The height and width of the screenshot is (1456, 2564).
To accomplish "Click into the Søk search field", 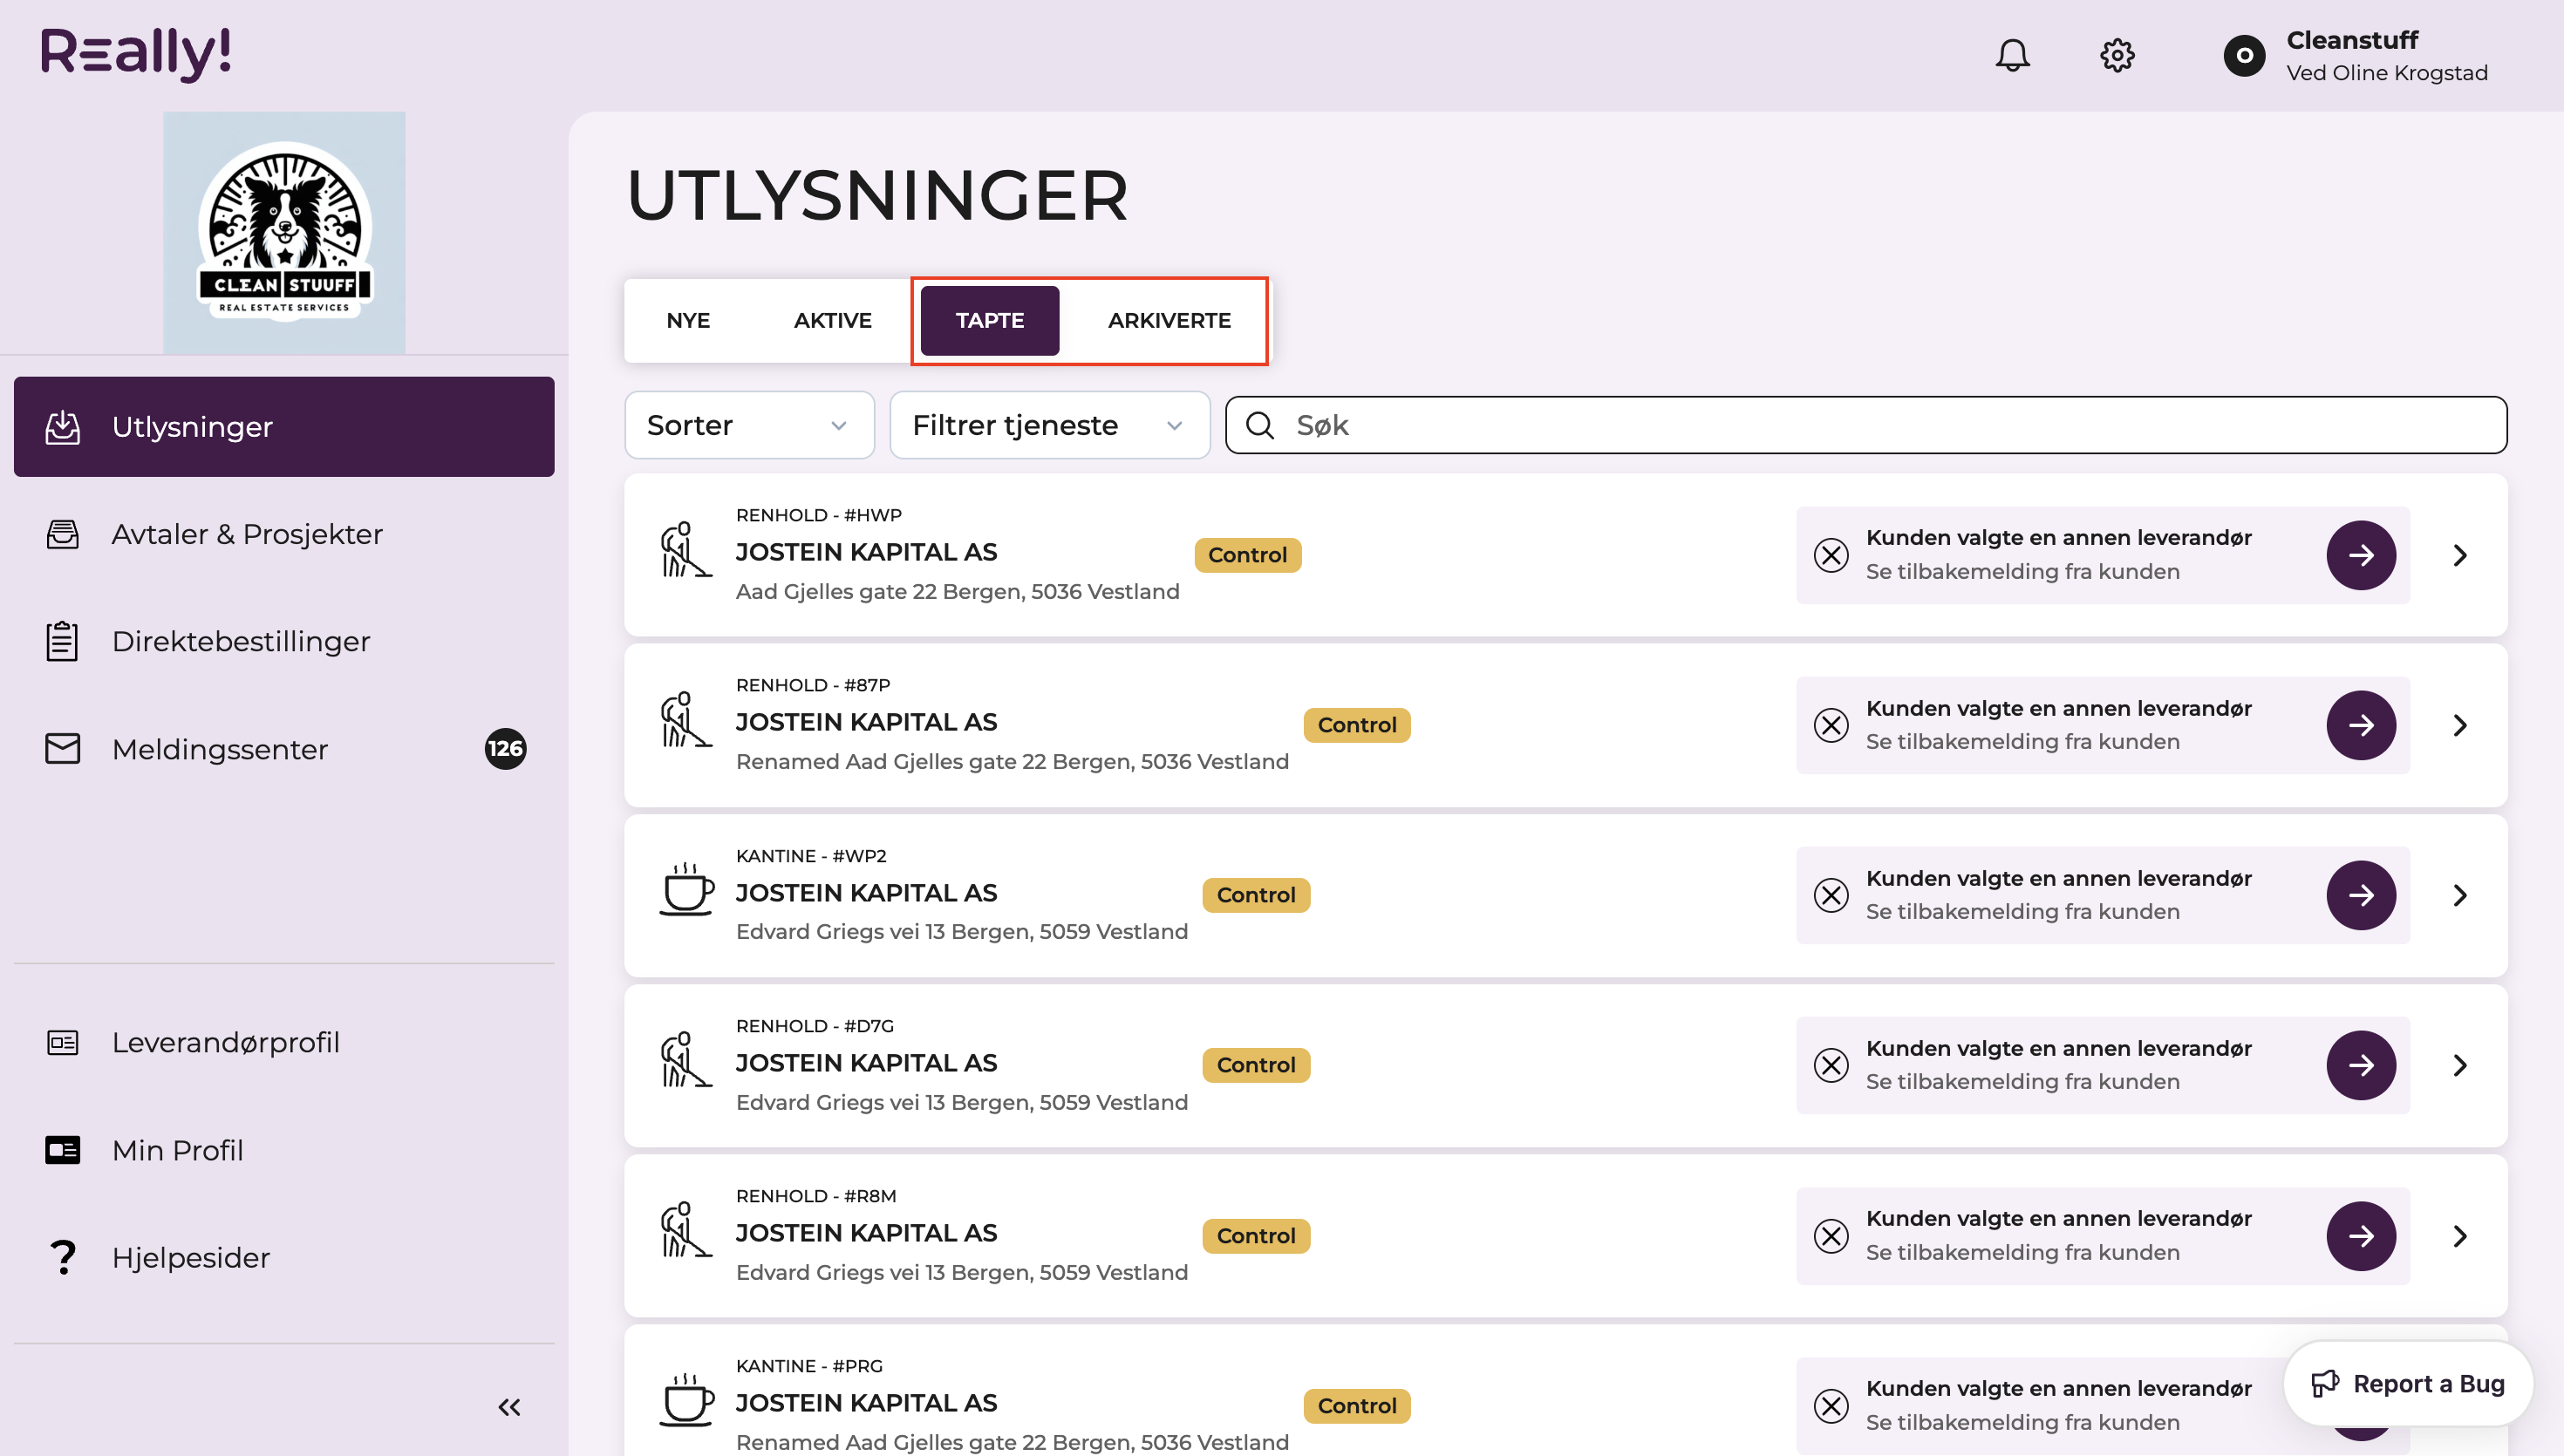I will click(1866, 425).
